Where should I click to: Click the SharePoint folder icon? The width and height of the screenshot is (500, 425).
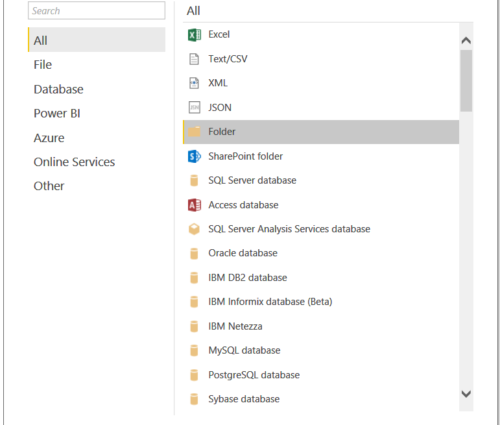tap(194, 156)
